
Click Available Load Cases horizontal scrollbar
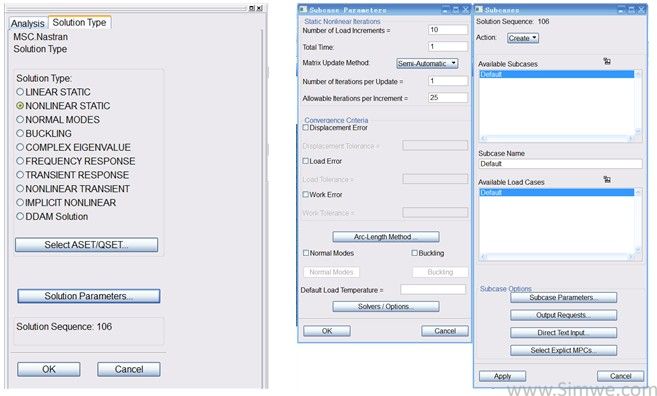pyautogui.click(x=556, y=256)
